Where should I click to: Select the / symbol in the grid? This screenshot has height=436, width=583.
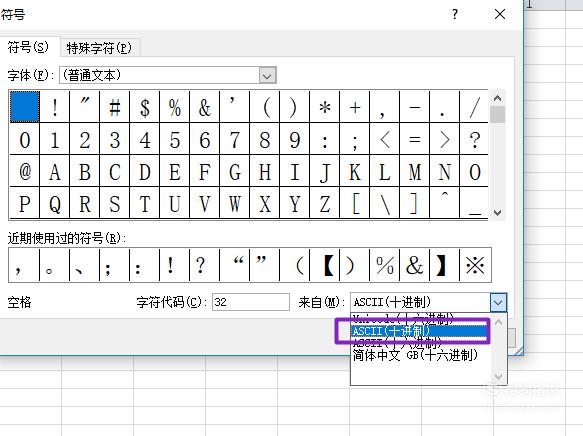pos(474,107)
